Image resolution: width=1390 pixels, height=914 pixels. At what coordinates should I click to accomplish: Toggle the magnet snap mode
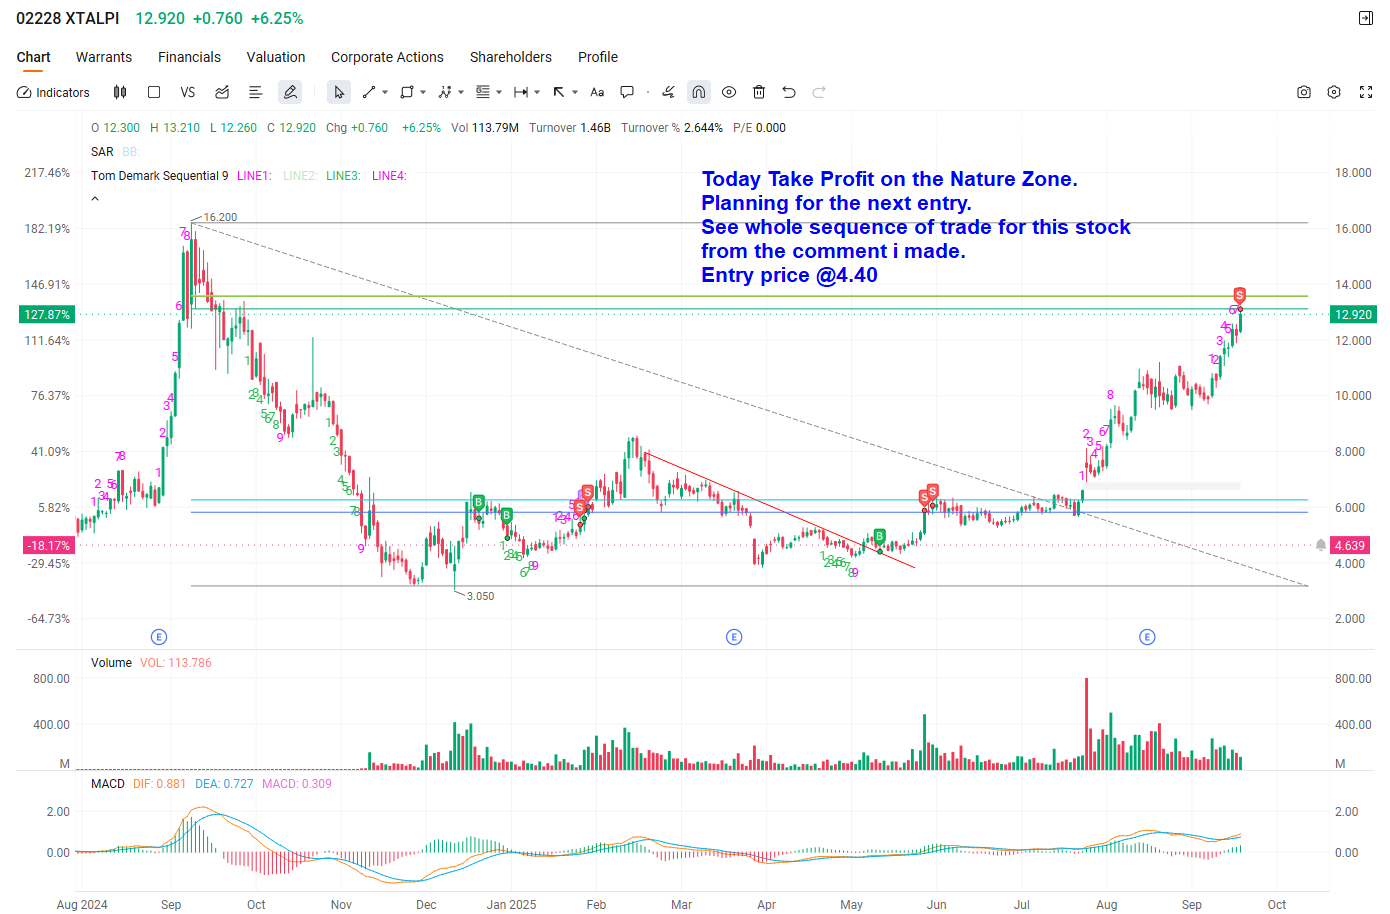click(x=699, y=92)
